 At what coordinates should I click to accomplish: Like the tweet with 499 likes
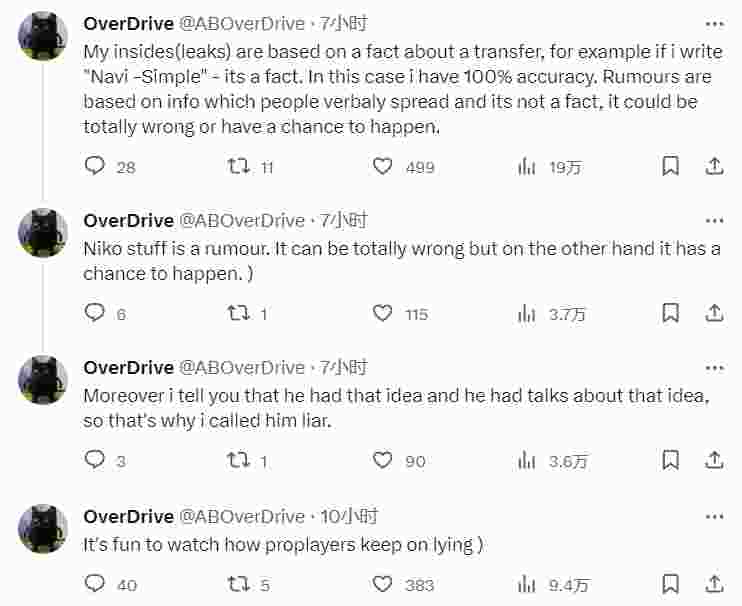pos(383,166)
